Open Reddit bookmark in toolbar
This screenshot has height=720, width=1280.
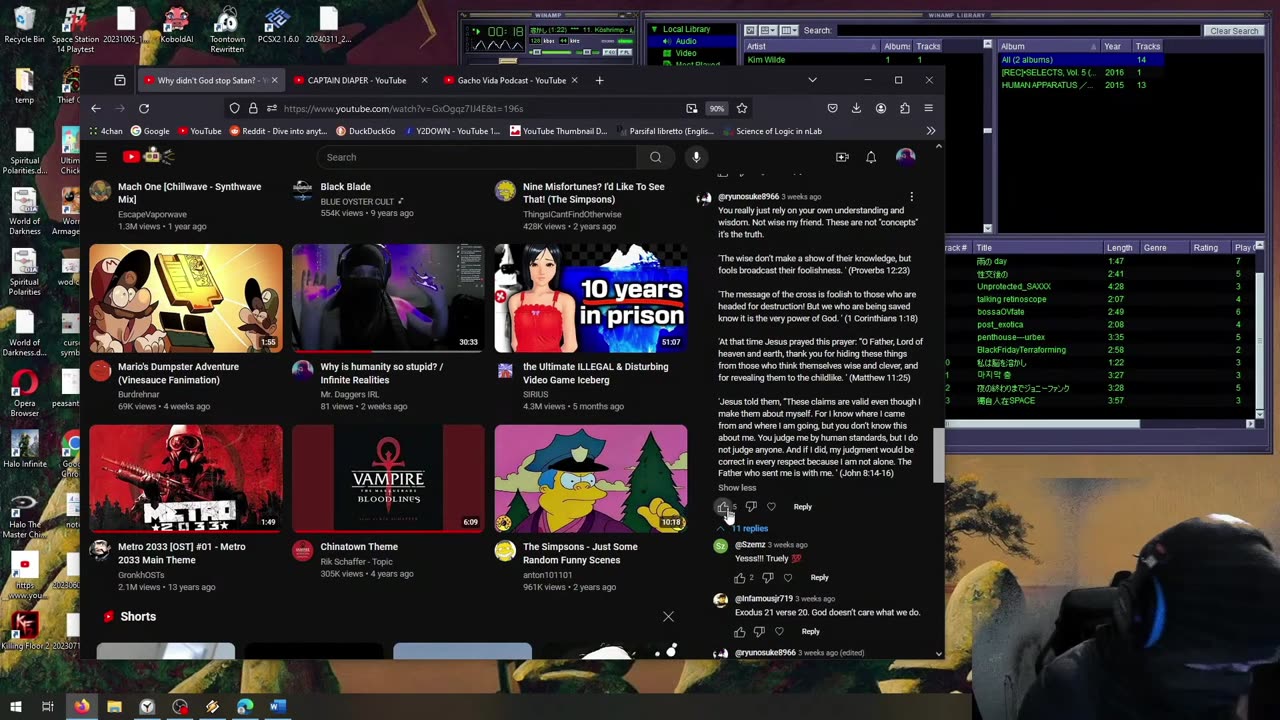[x=278, y=131]
